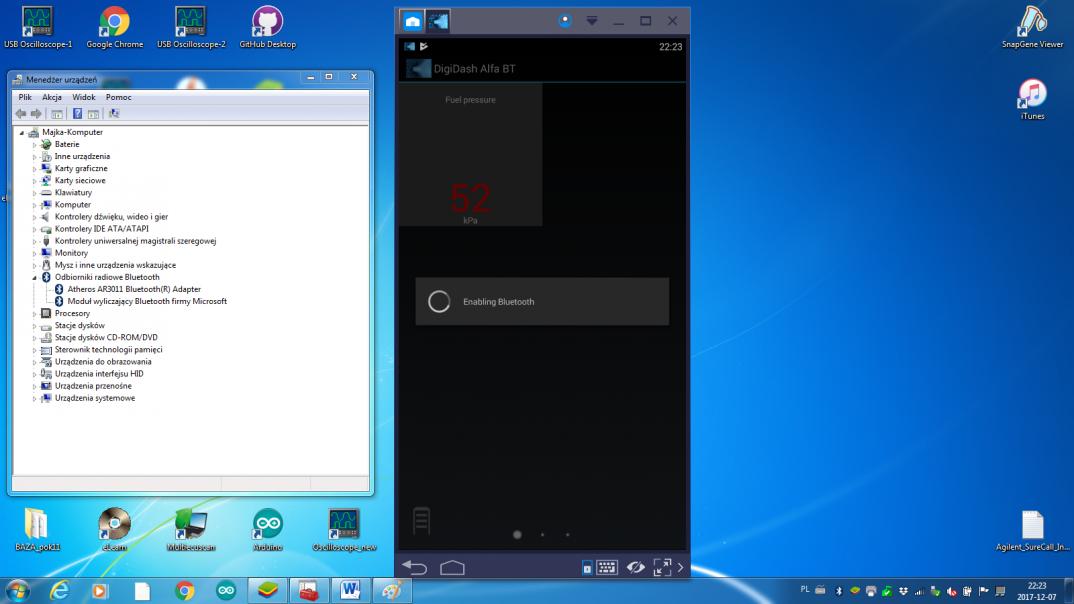
Task: Open the BlueStacks title bar dropdown arrow
Action: click(x=592, y=21)
